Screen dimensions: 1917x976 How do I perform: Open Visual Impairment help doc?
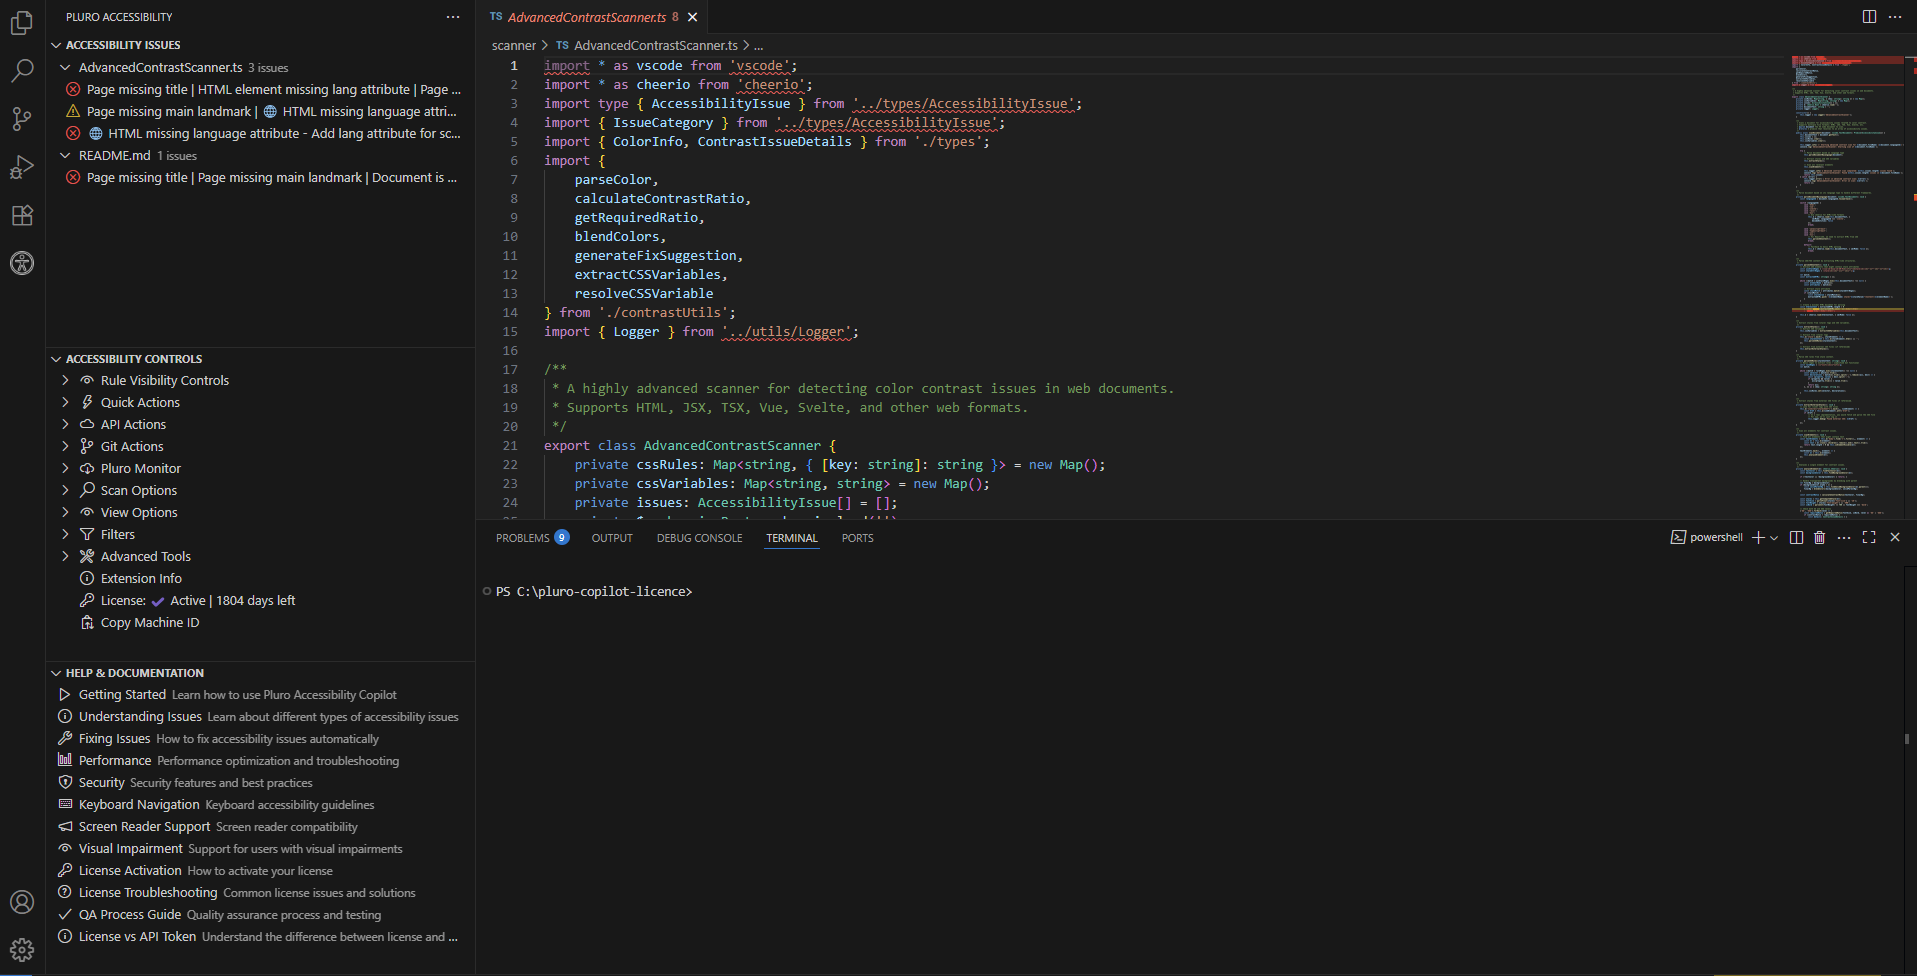(260, 849)
